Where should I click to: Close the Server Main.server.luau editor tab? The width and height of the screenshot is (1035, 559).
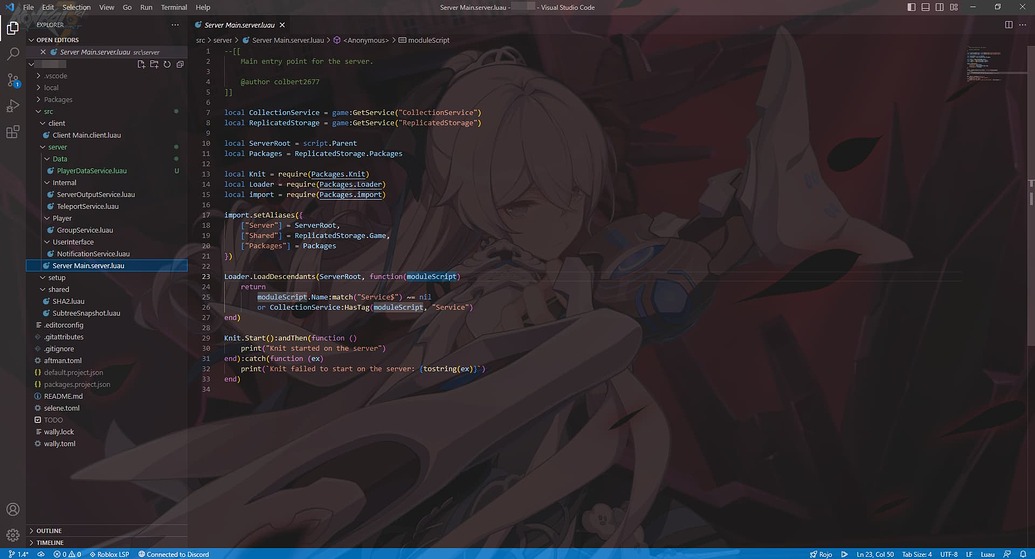click(283, 25)
